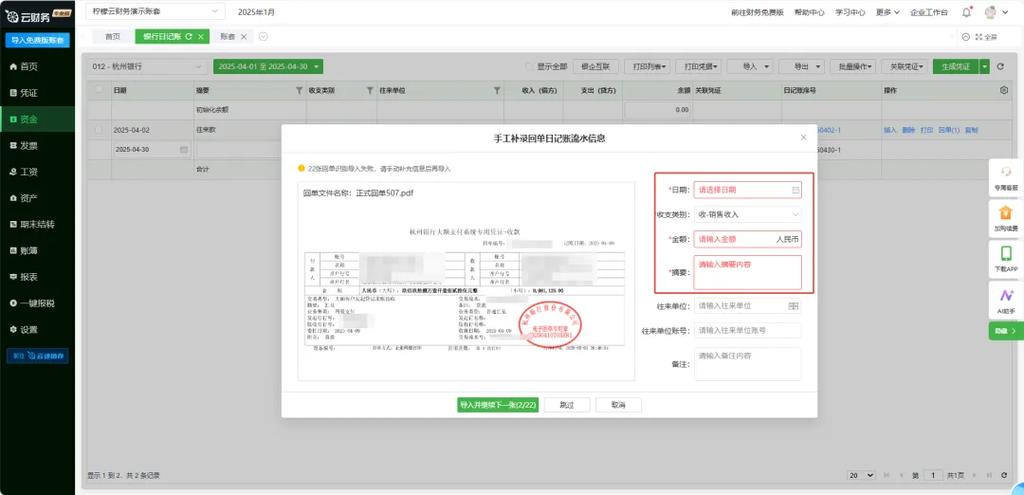Screen dimensions: 1024x495
Task: Open the tab list dropdown after 账套 tab
Action: click(x=263, y=37)
